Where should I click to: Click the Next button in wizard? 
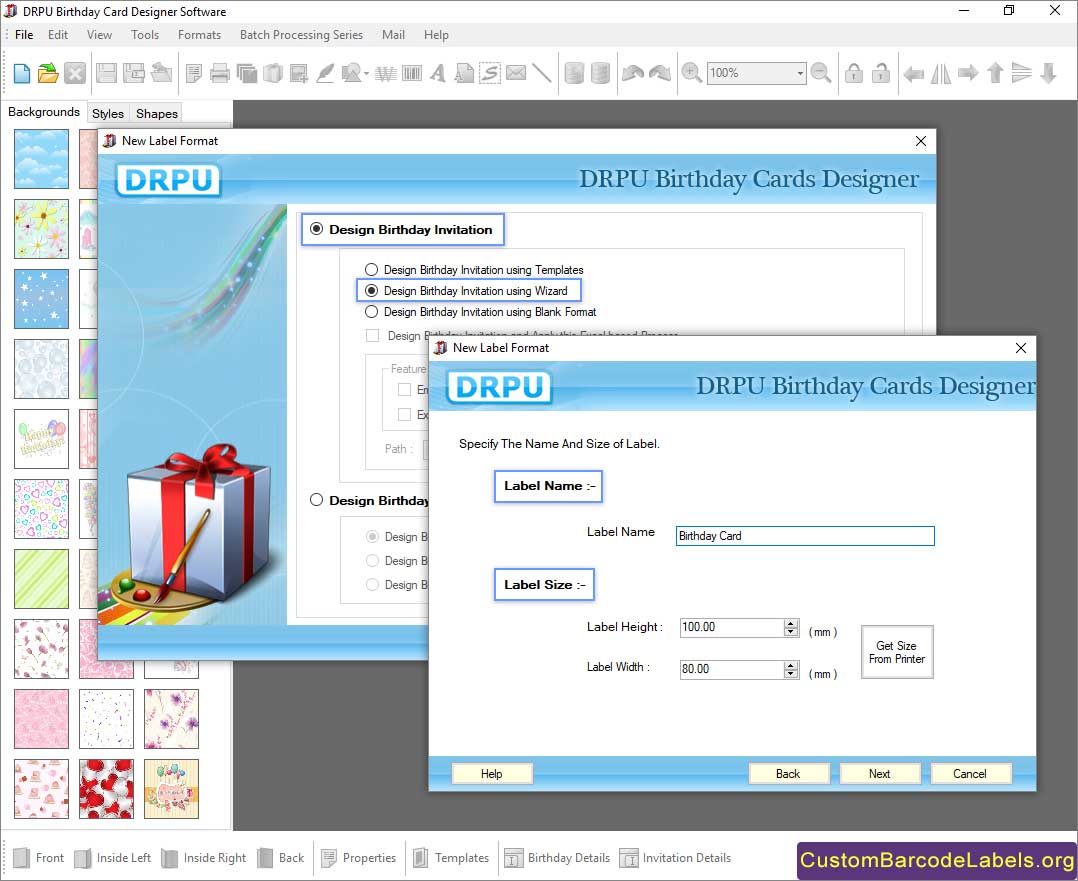coord(879,774)
